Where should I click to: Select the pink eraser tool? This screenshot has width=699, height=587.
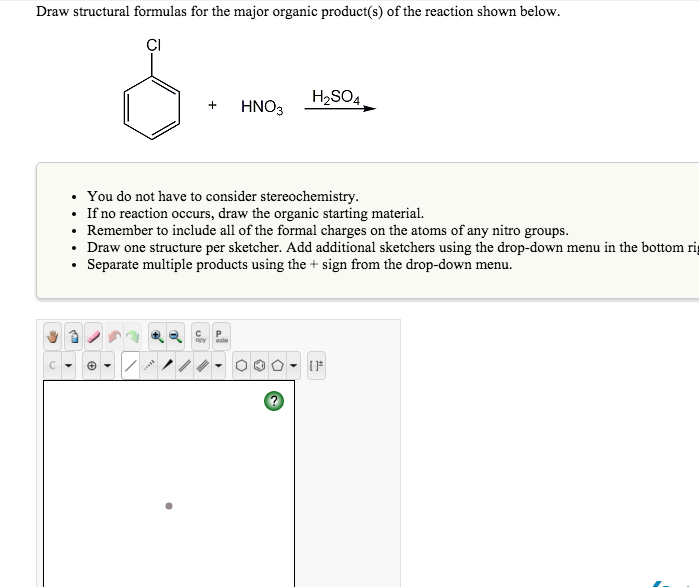[x=94, y=337]
